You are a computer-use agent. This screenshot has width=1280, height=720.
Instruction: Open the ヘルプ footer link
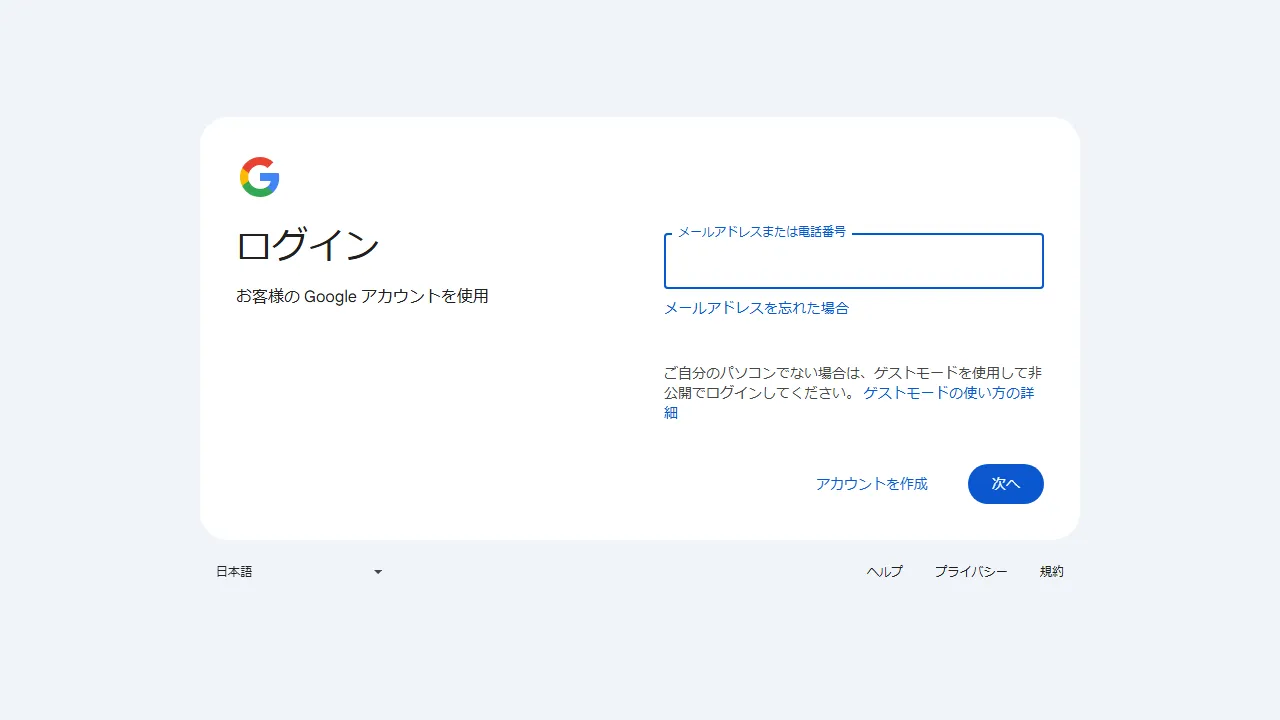coord(883,571)
